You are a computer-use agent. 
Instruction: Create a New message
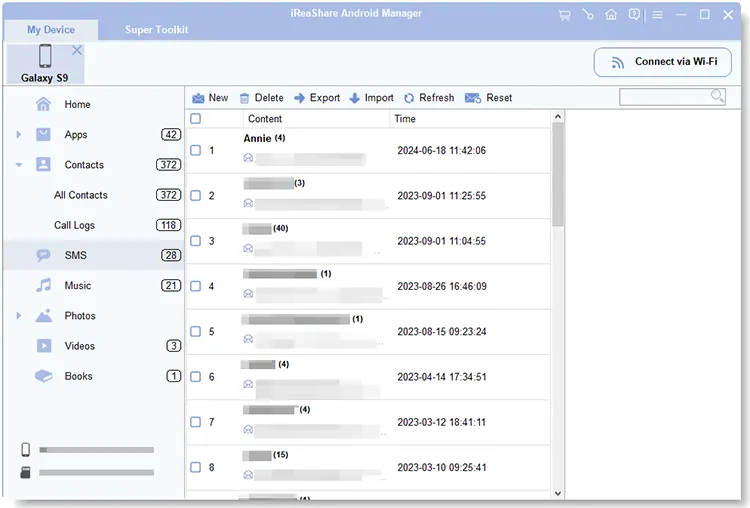(x=210, y=98)
